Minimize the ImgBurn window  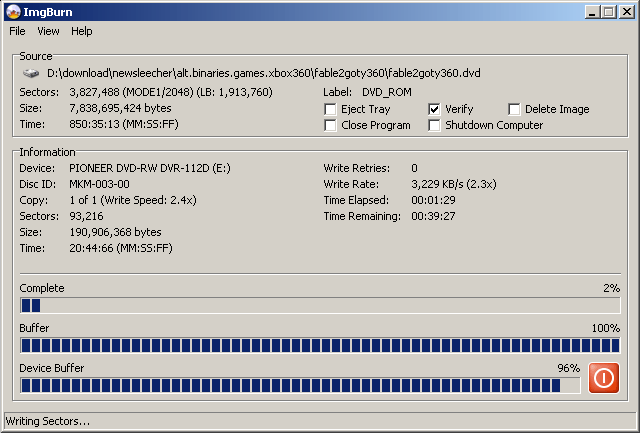coord(592,12)
